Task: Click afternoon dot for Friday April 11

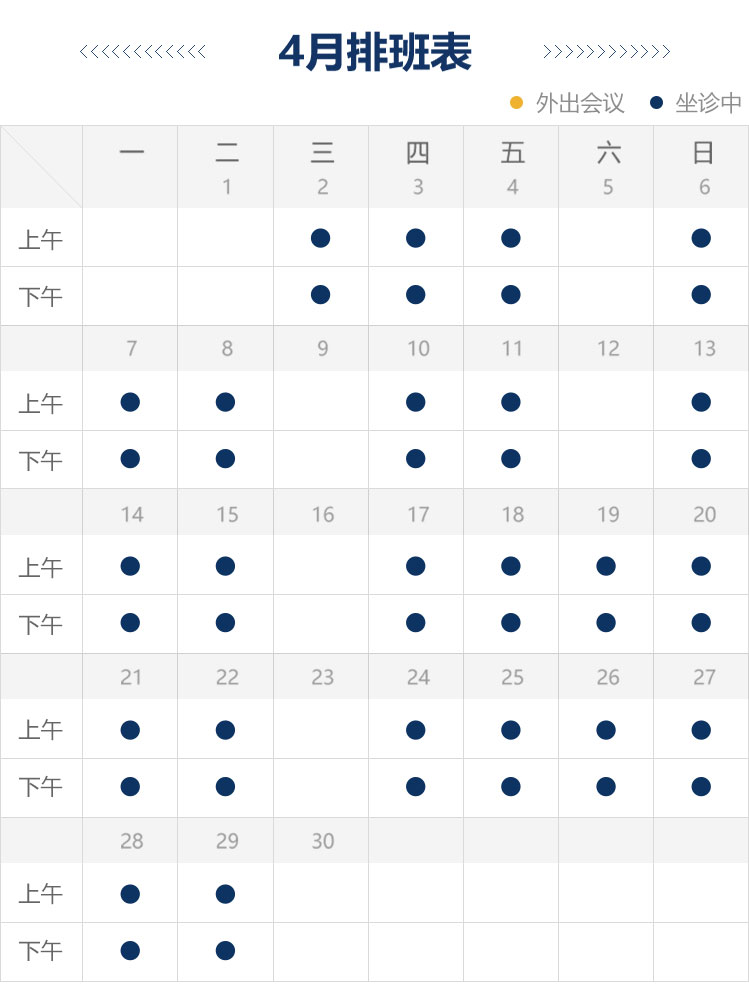Action: (511, 459)
